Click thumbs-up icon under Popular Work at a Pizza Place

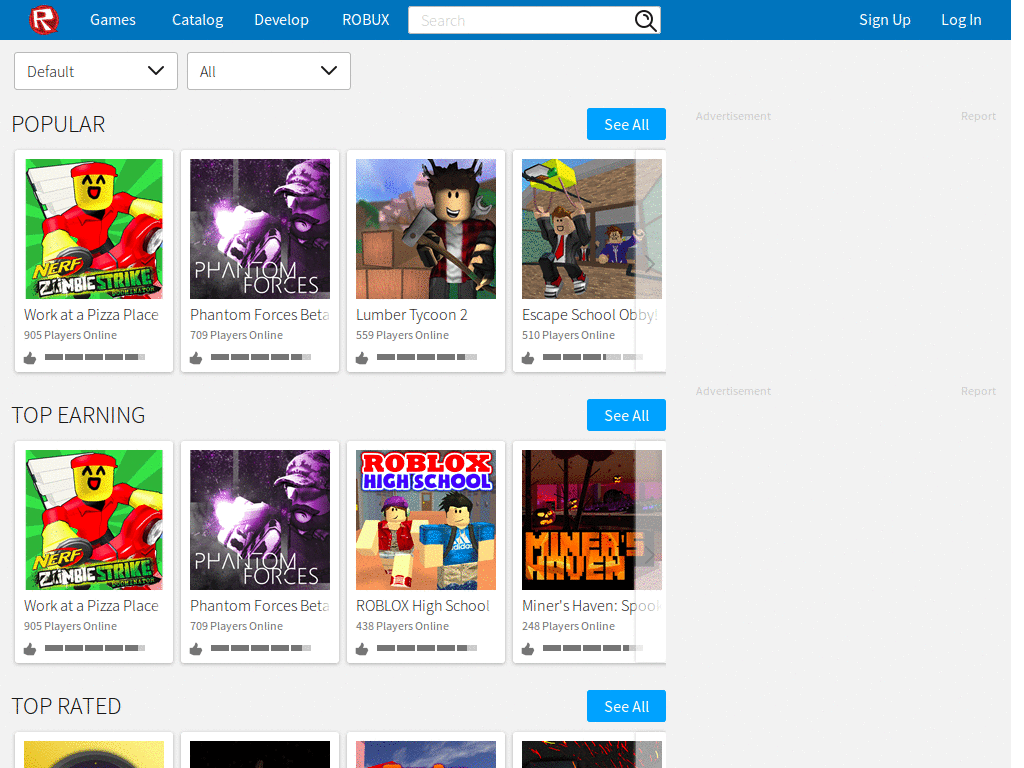pos(30,358)
